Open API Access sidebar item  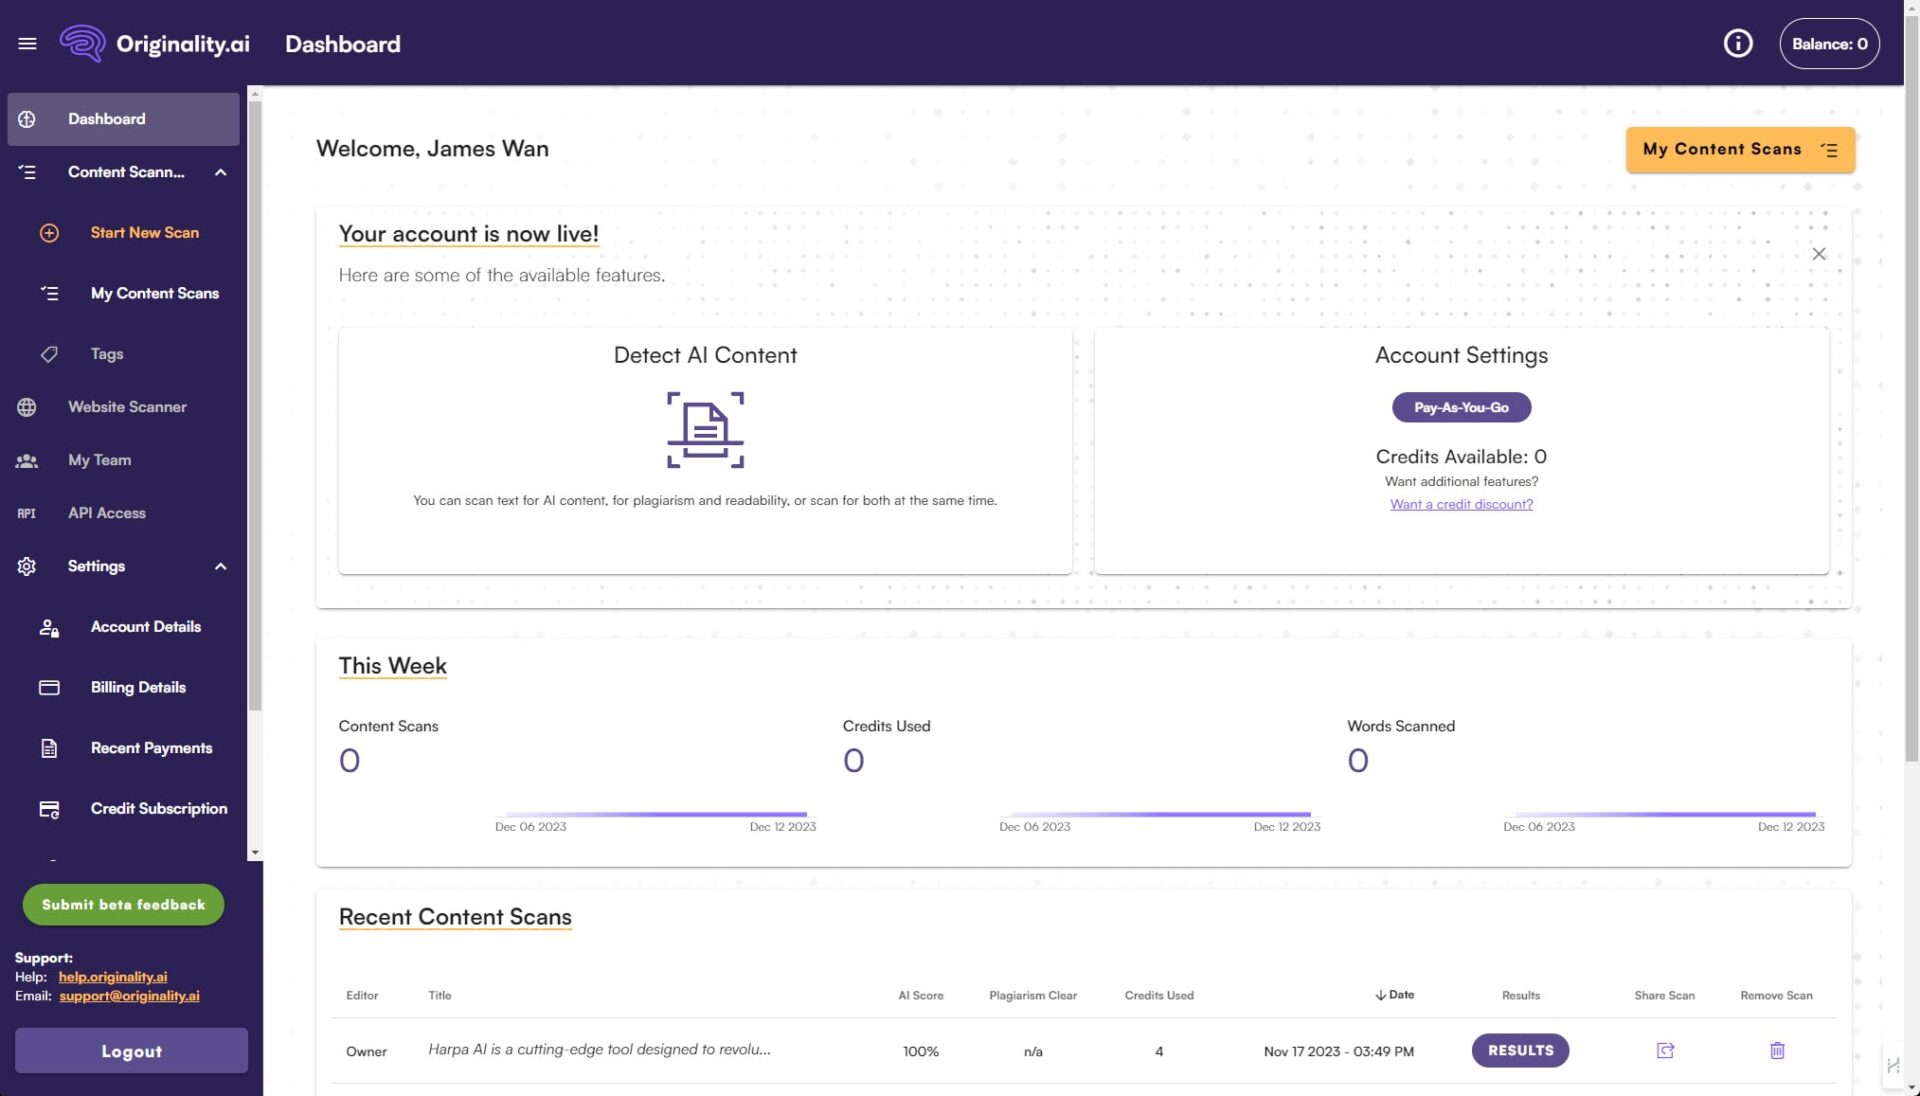click(x=107, y=513)
